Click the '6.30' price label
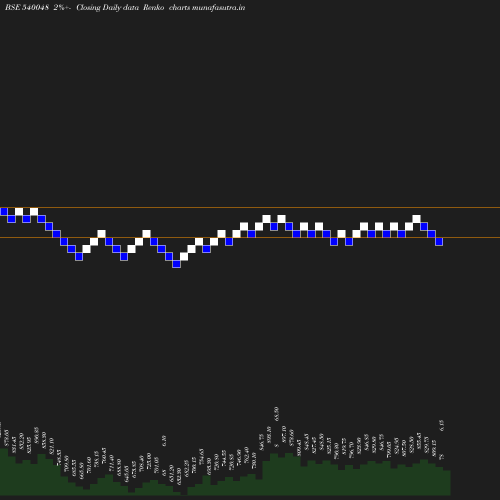Viewport: 500px width, 500px height. (164, 441)
